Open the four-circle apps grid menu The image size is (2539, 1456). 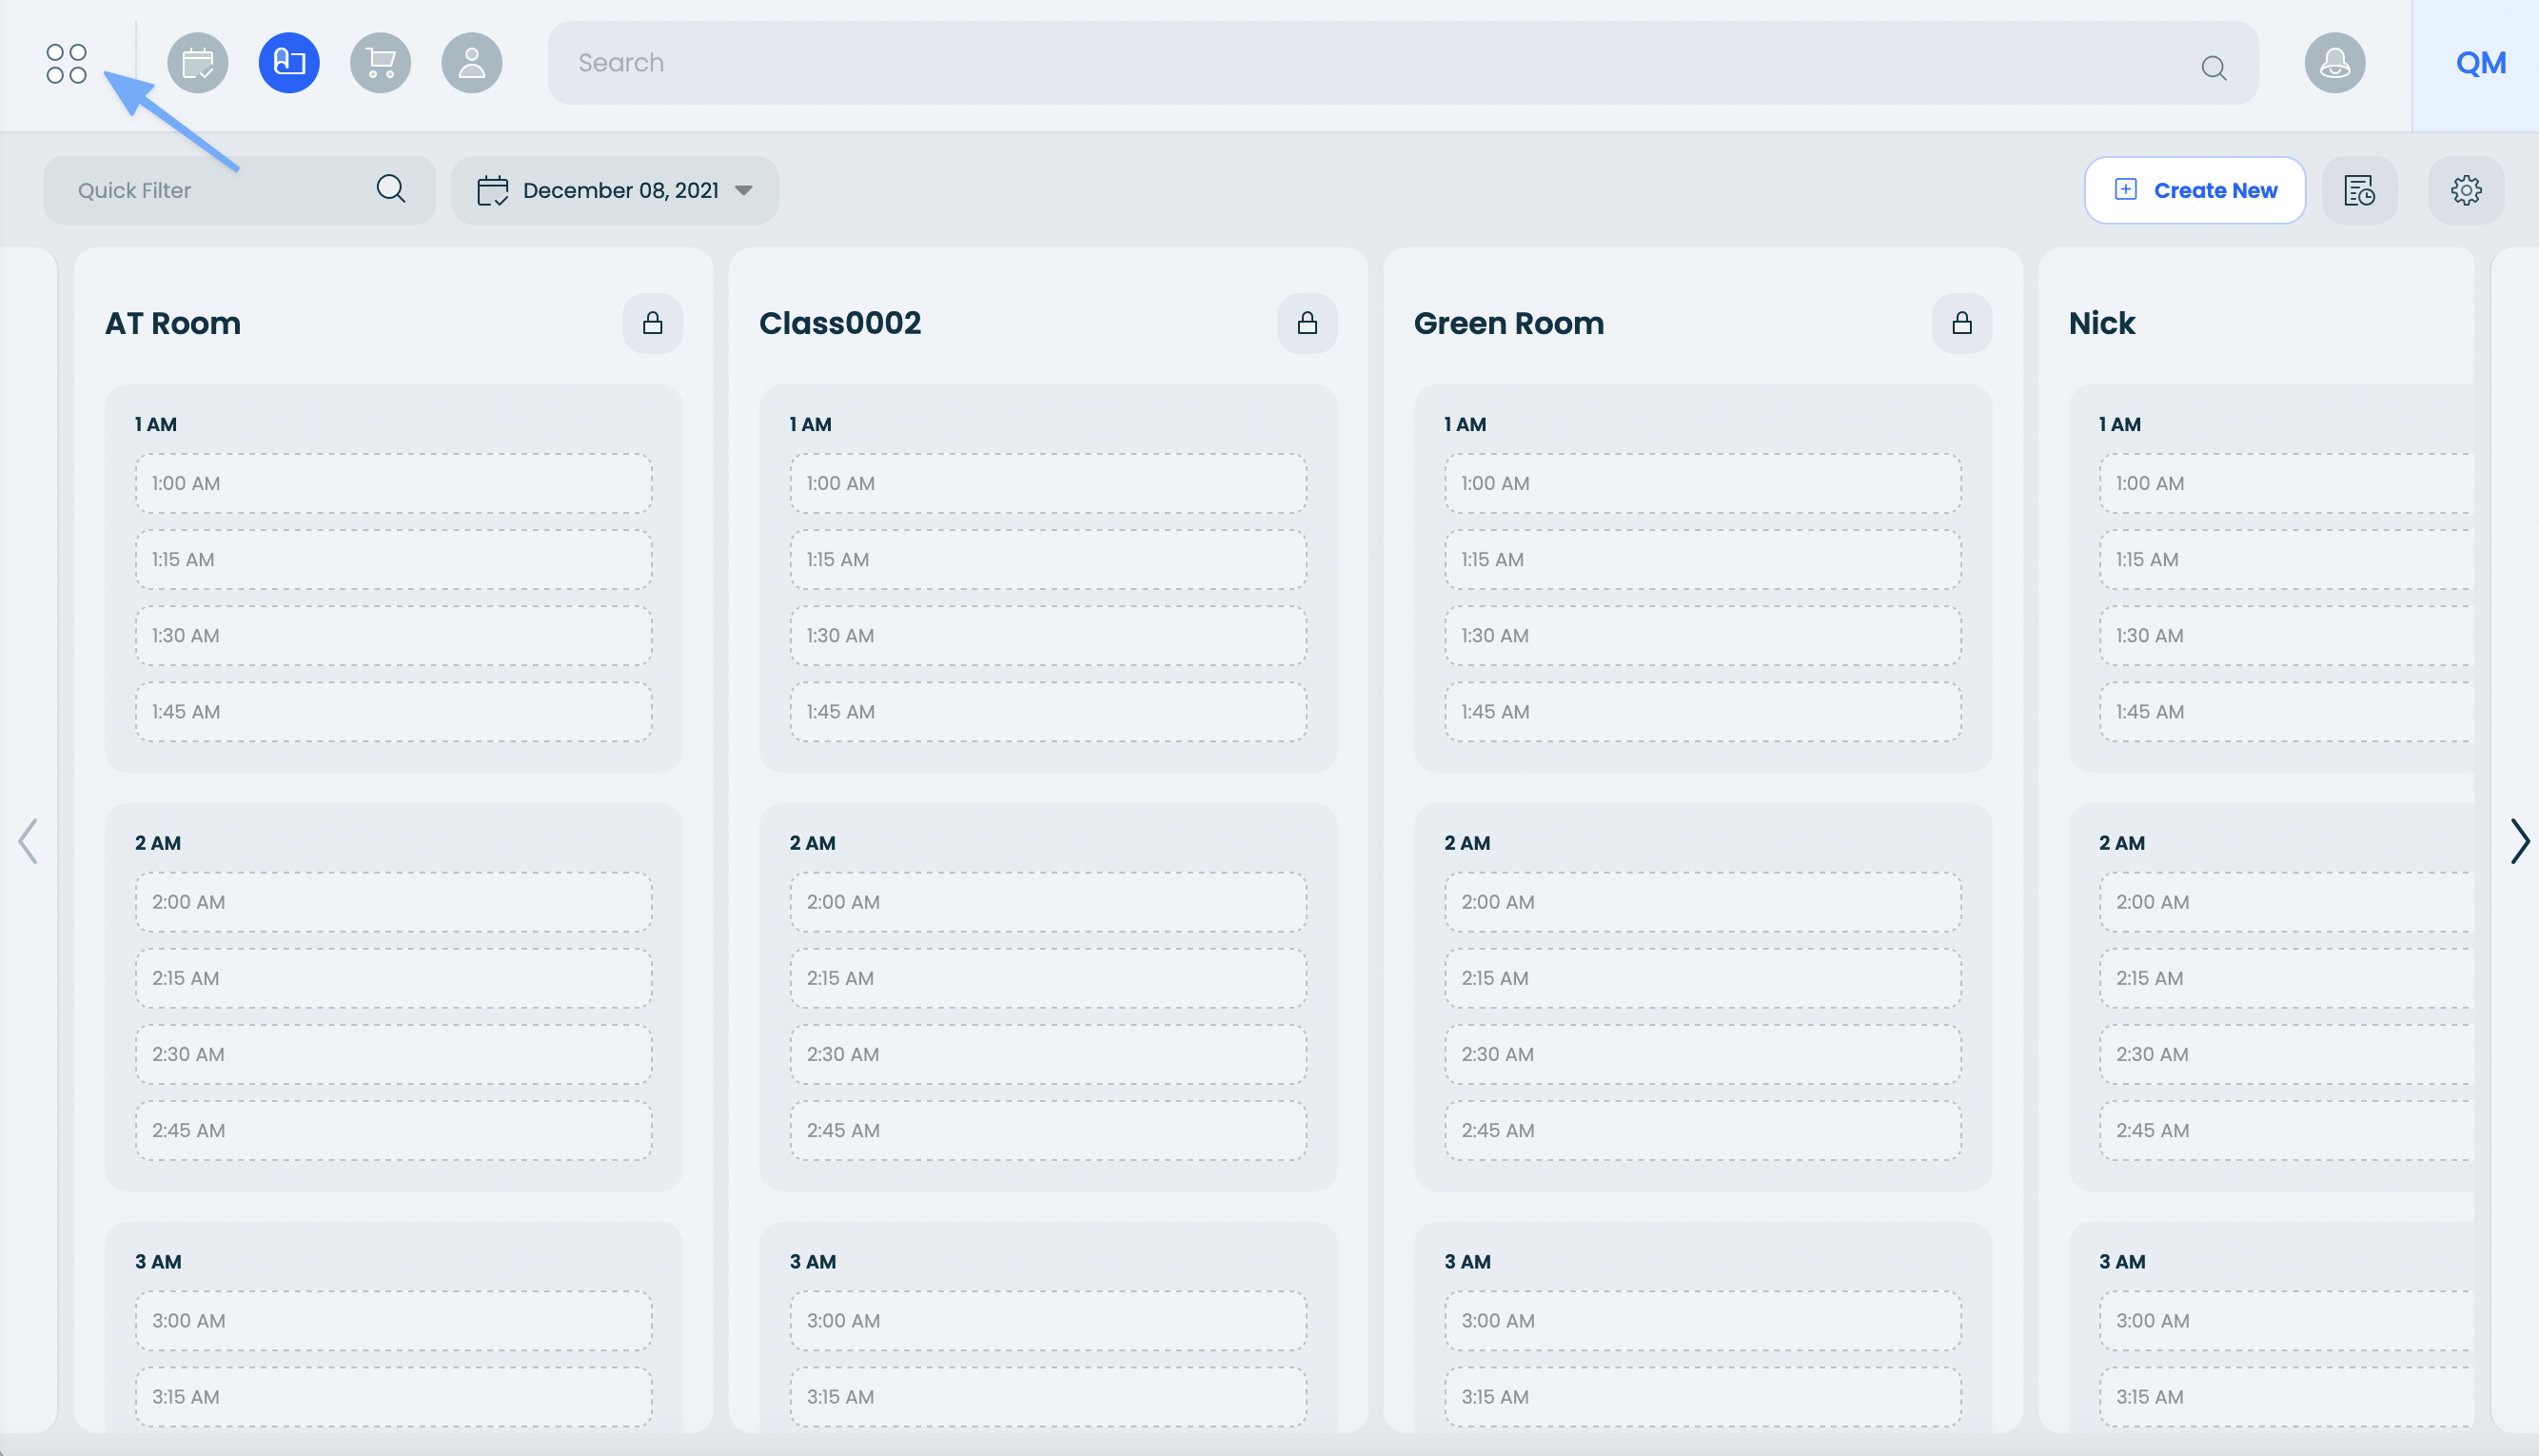click(66, 63)
